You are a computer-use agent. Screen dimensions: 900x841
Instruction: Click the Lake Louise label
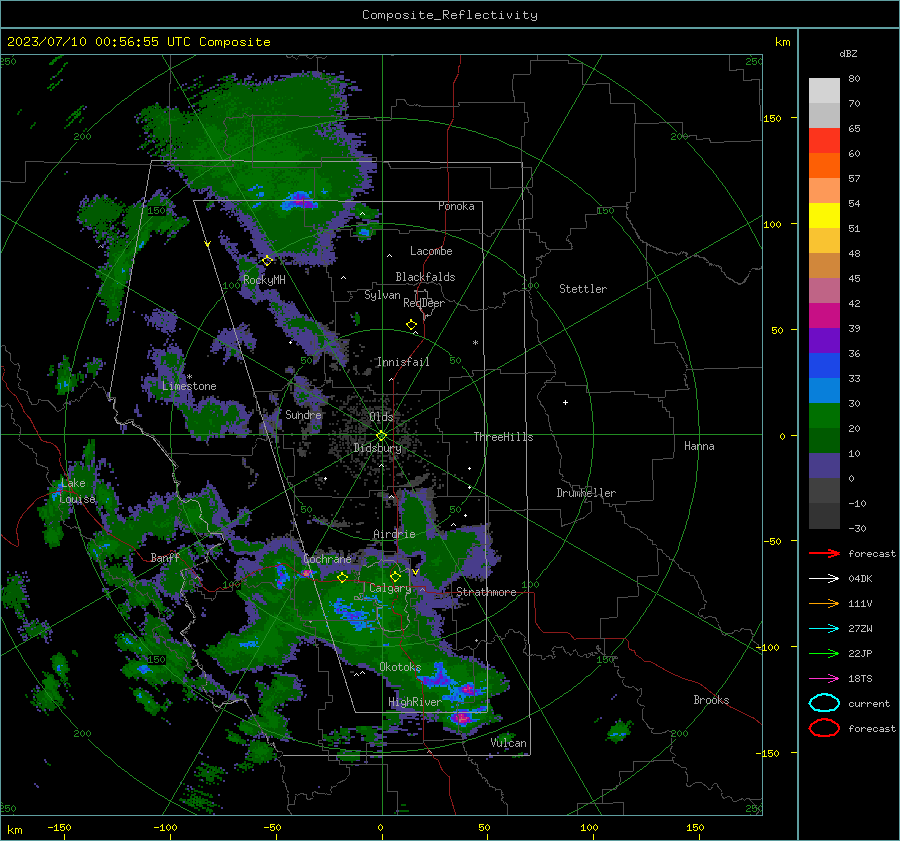(77, 491)
